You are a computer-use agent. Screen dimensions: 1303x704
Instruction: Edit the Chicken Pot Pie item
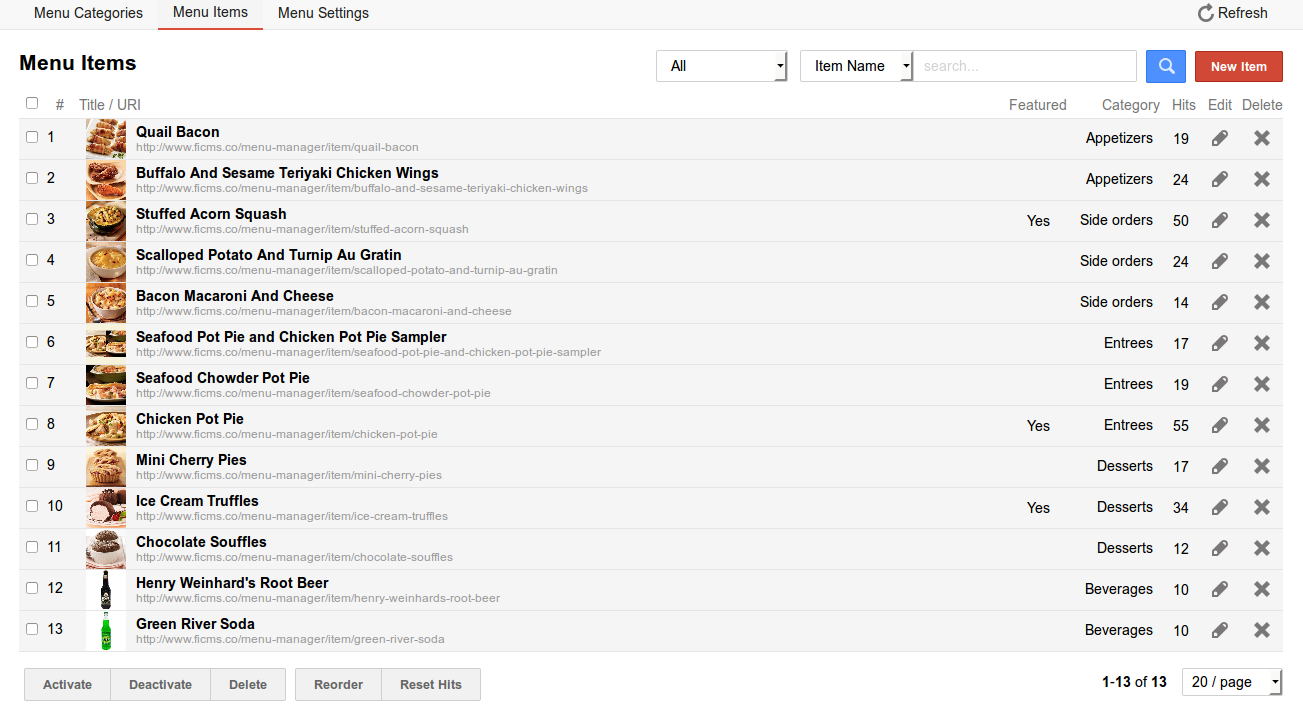click(1219, 426)
